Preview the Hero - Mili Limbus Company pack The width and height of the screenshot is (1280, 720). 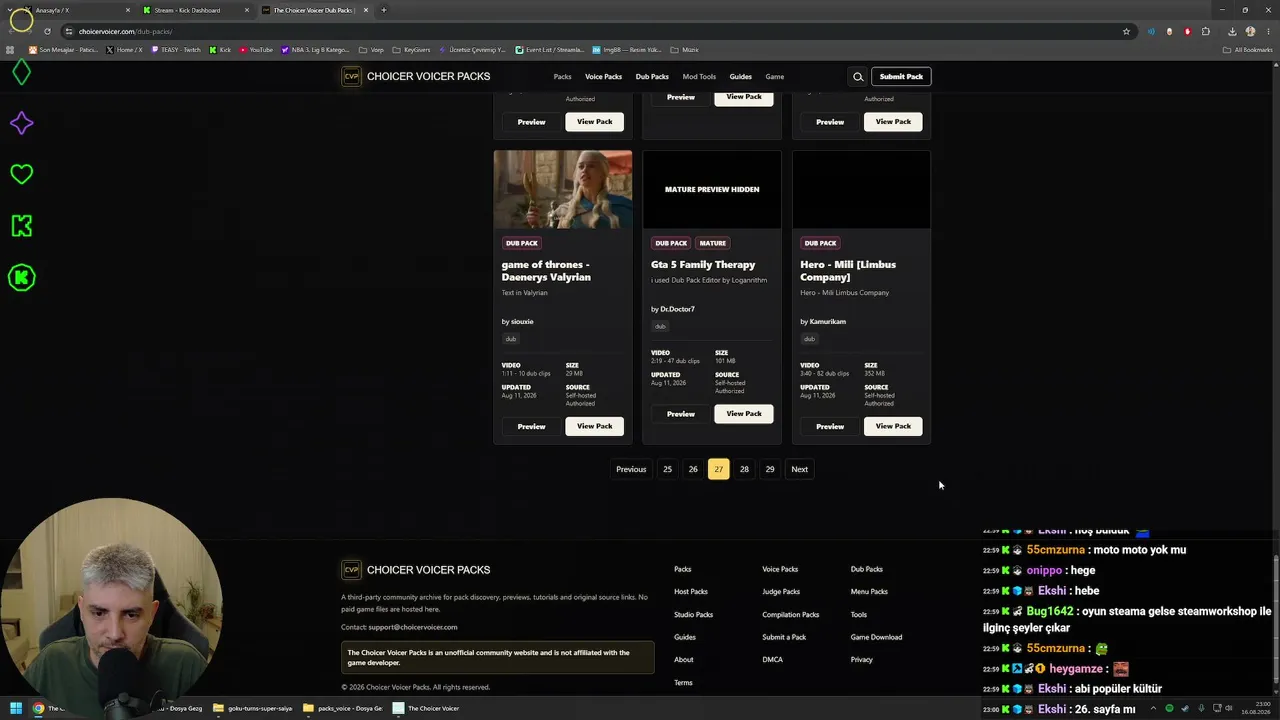pyautogui.click(x=830, y=426)
